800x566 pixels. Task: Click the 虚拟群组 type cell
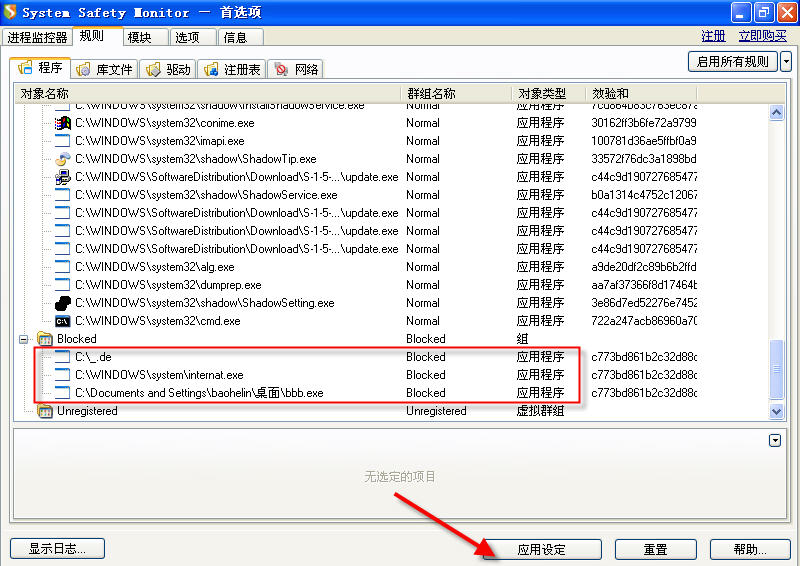pyautogui.click(x=540, y=411)
